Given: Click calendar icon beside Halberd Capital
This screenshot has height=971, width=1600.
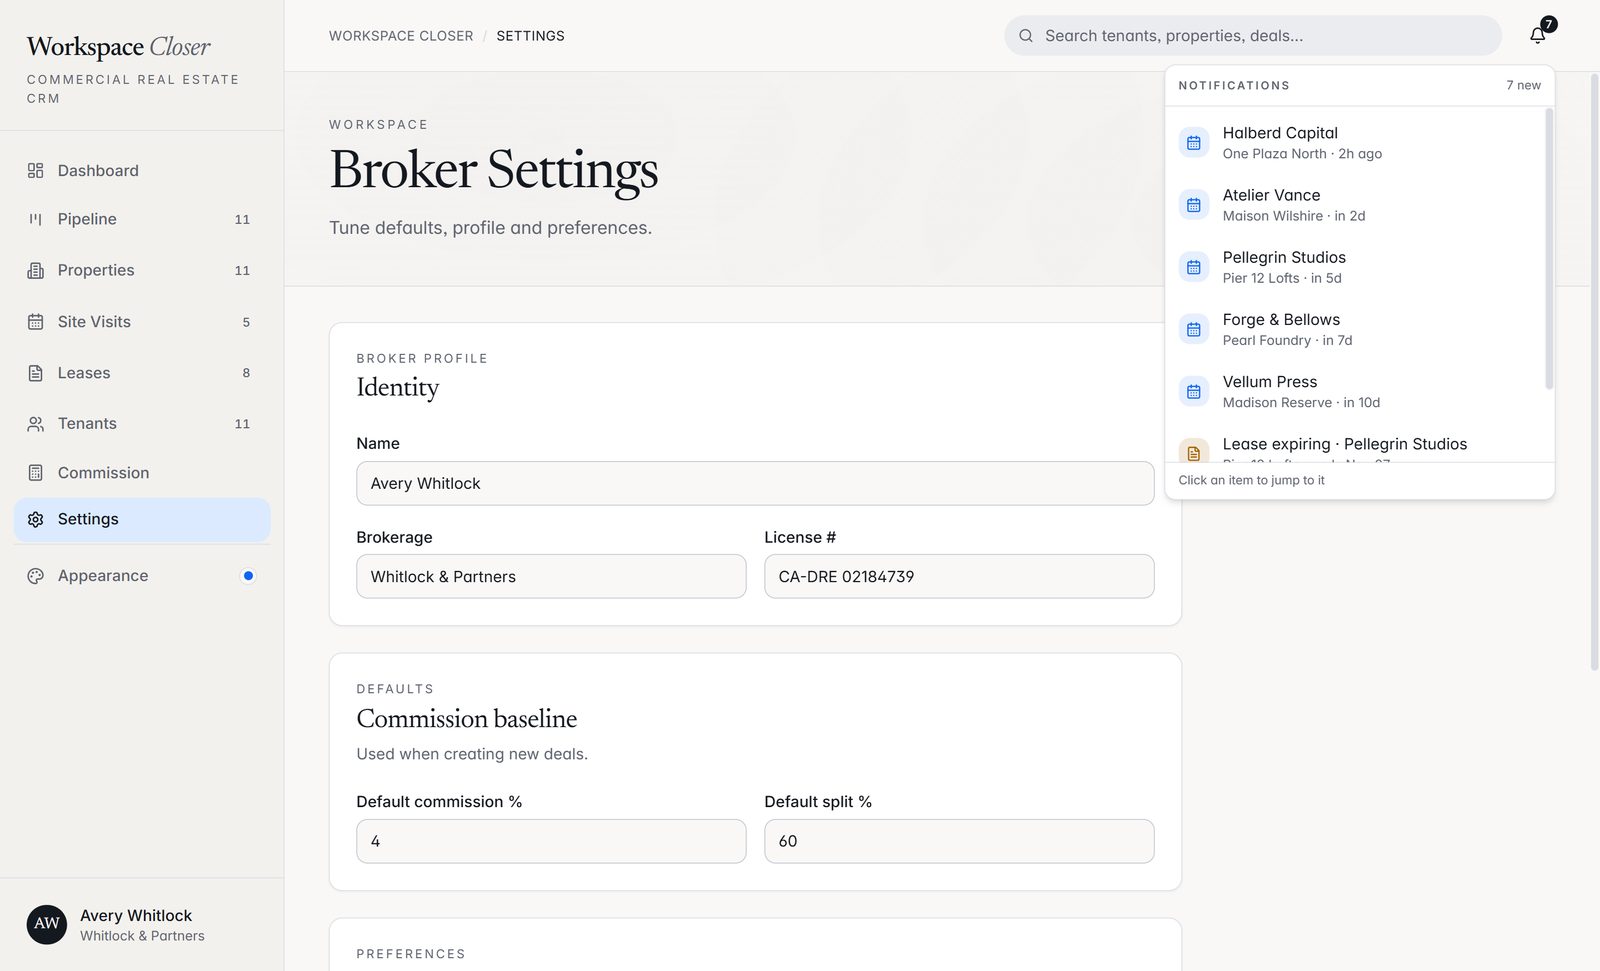Looking at the screenshot, I should (x=1194, y=143).
